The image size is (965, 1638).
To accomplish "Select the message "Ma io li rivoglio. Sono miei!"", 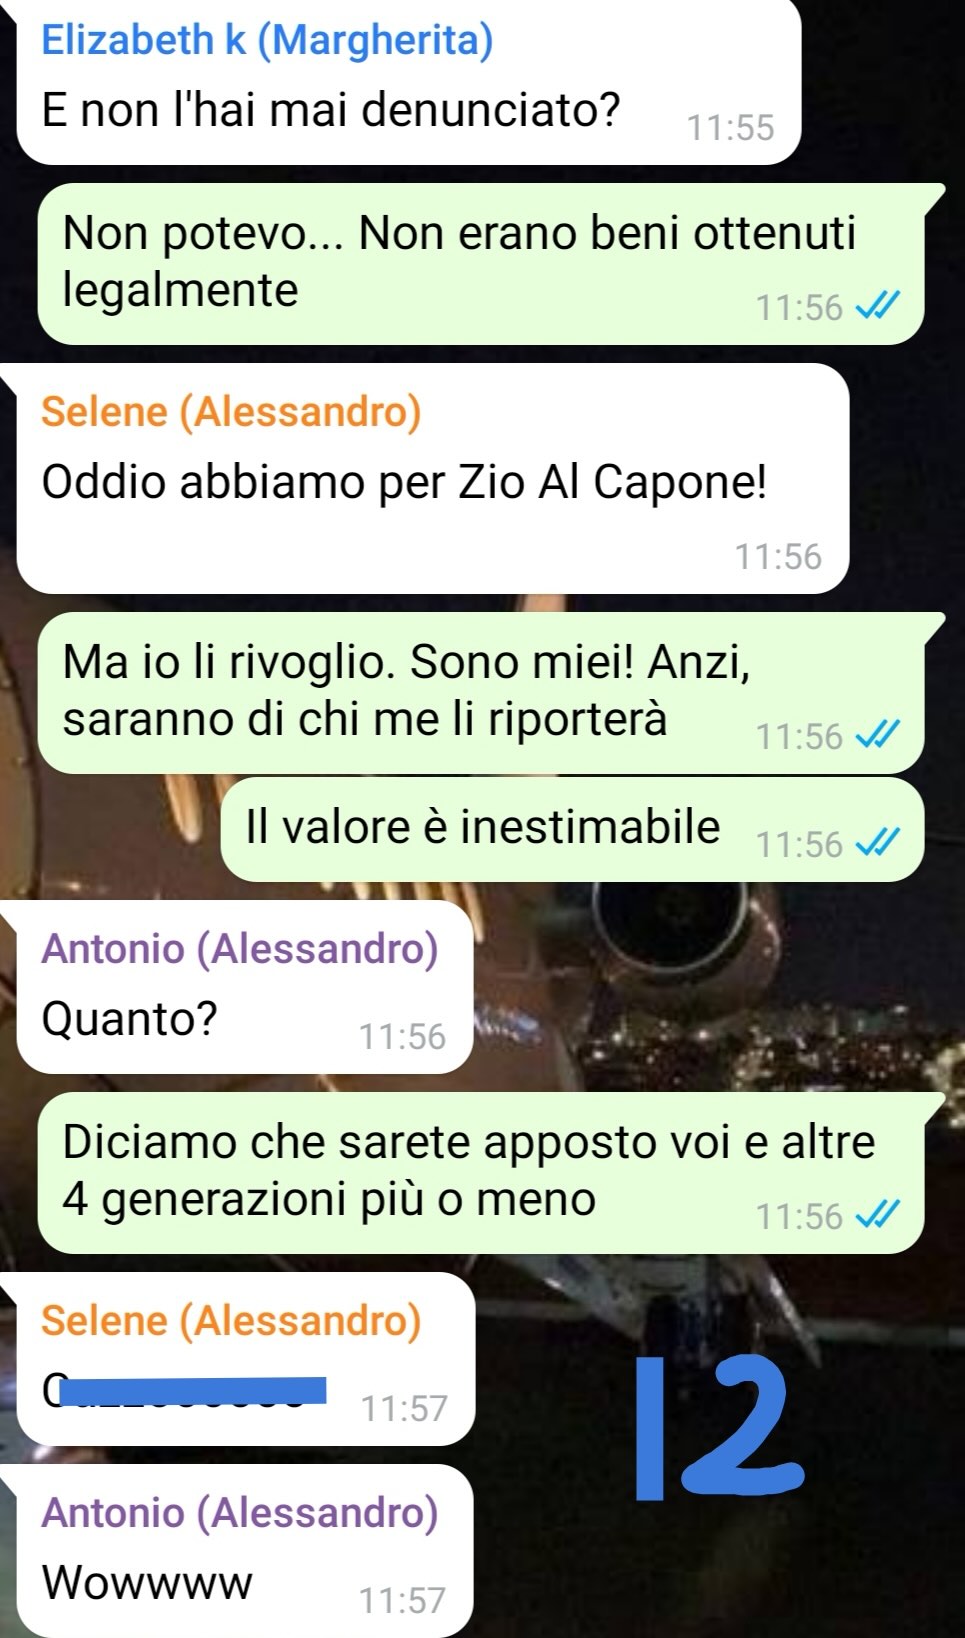I will click(481, 692).
